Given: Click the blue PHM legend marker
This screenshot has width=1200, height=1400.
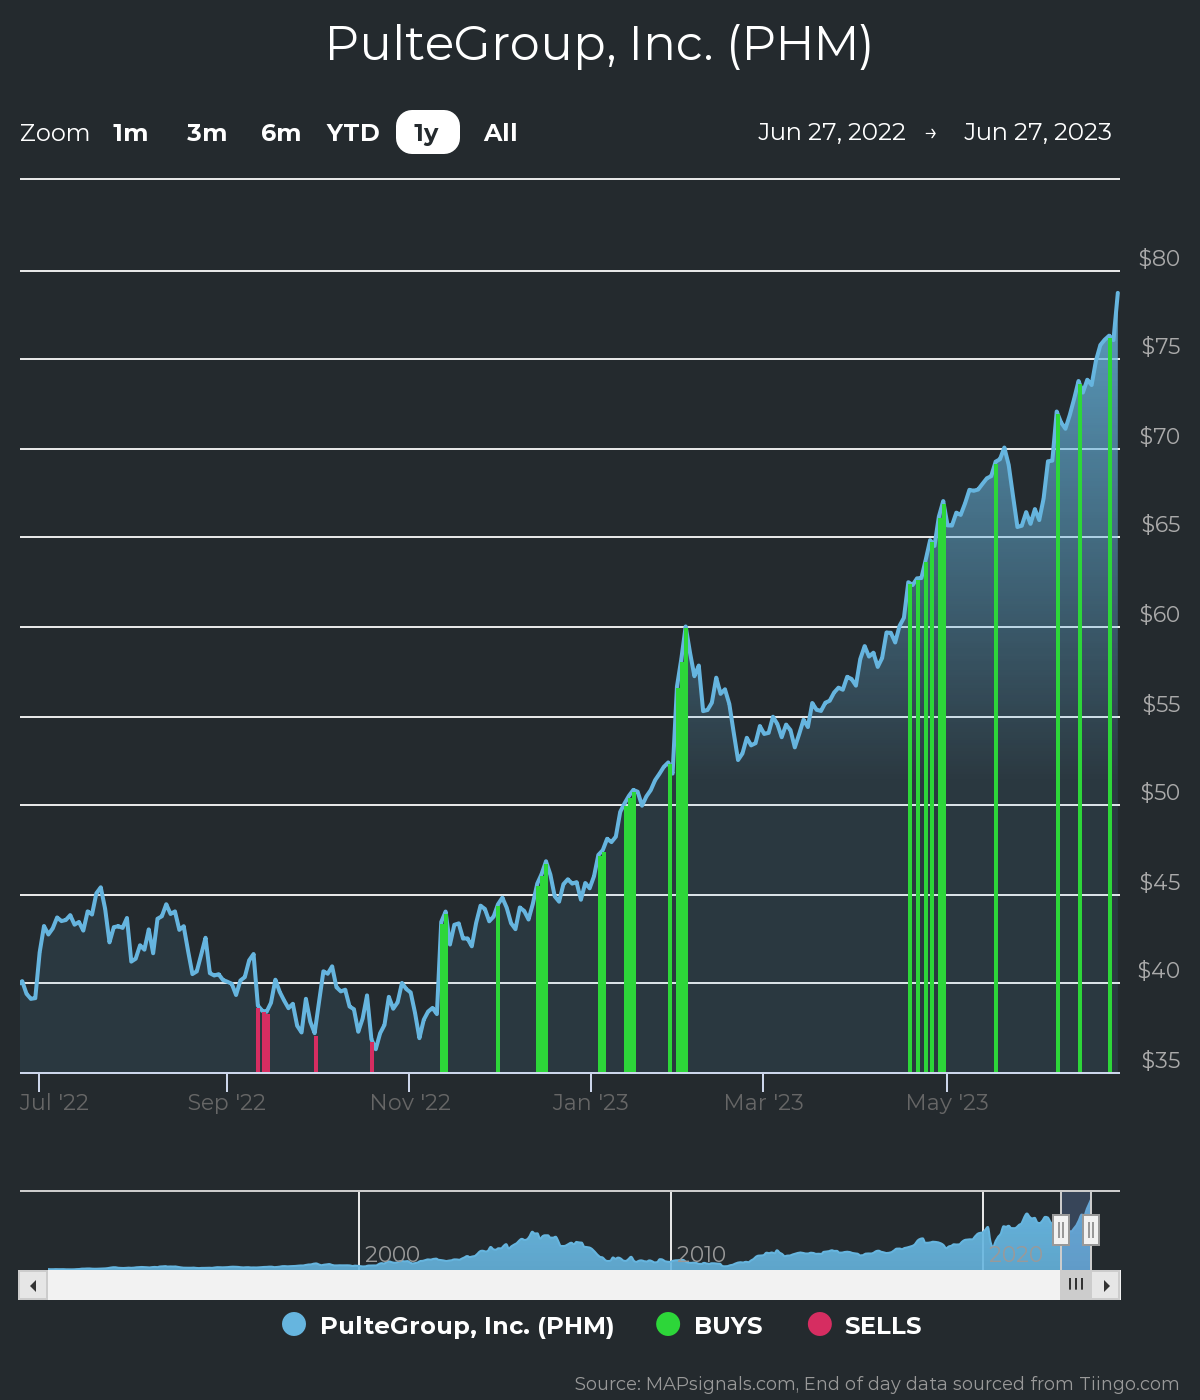Looking at the screenshot, I should [x=294, y=1324].
